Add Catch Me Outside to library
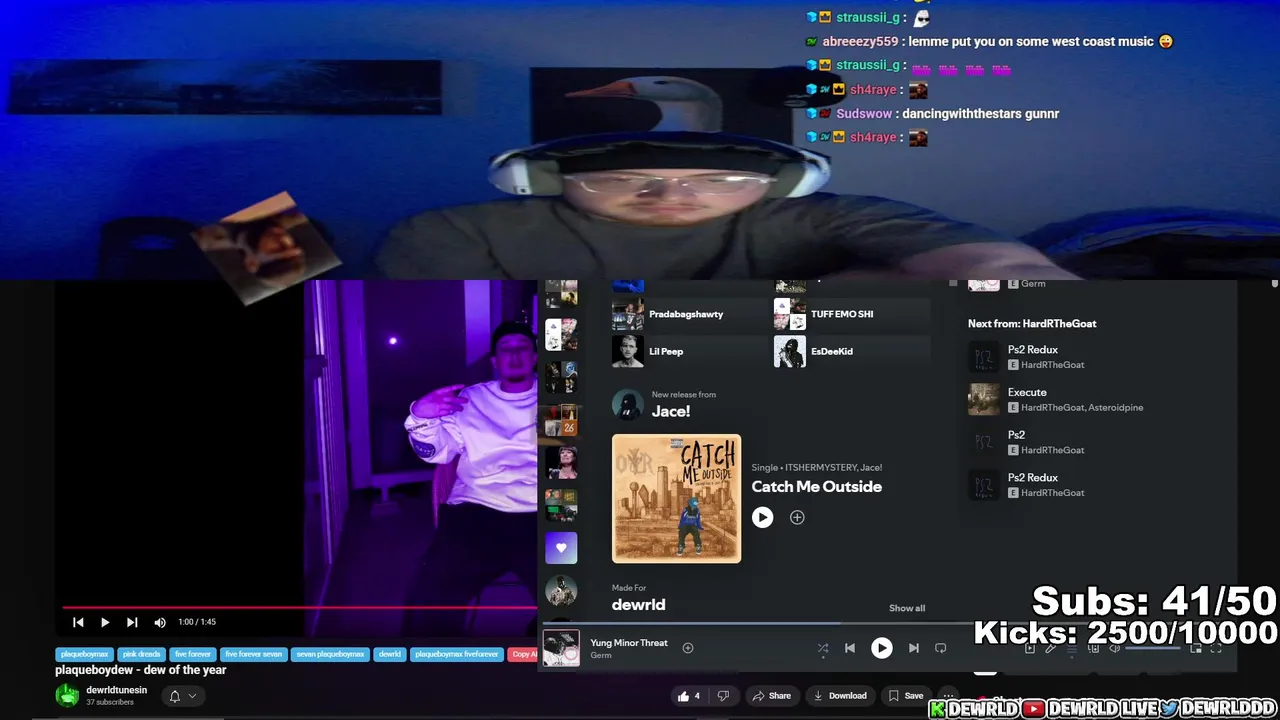The width and height of the screenshot is (1280, 720). tap(797, 517)
